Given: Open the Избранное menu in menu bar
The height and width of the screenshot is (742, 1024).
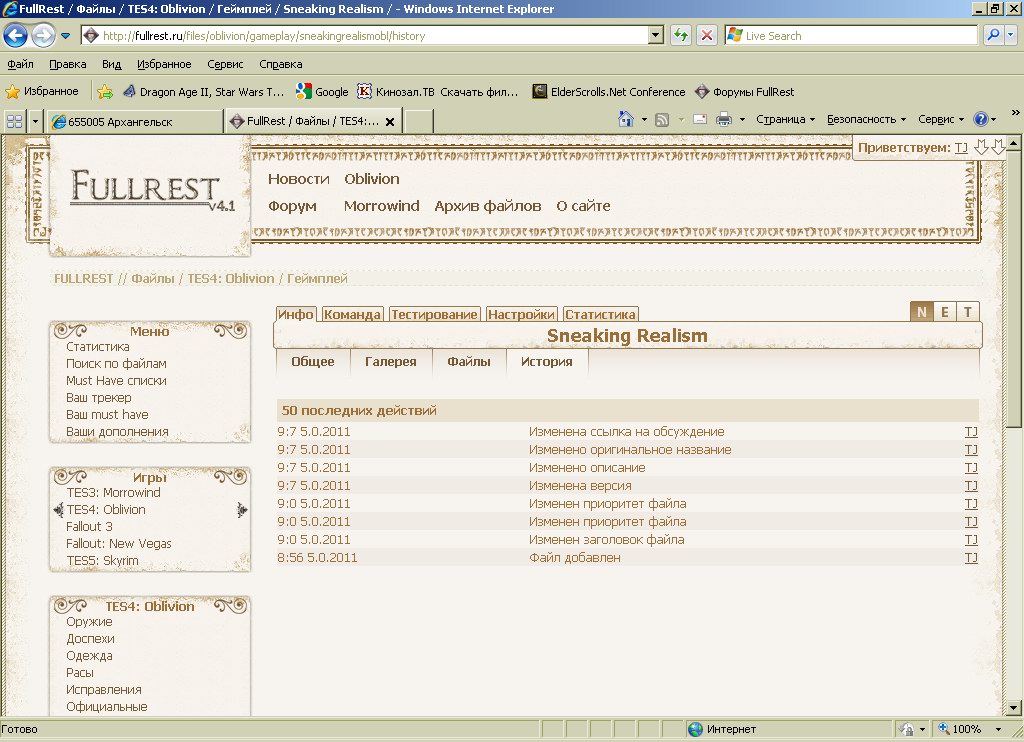Looking at the screenshot, I should 164,64.
